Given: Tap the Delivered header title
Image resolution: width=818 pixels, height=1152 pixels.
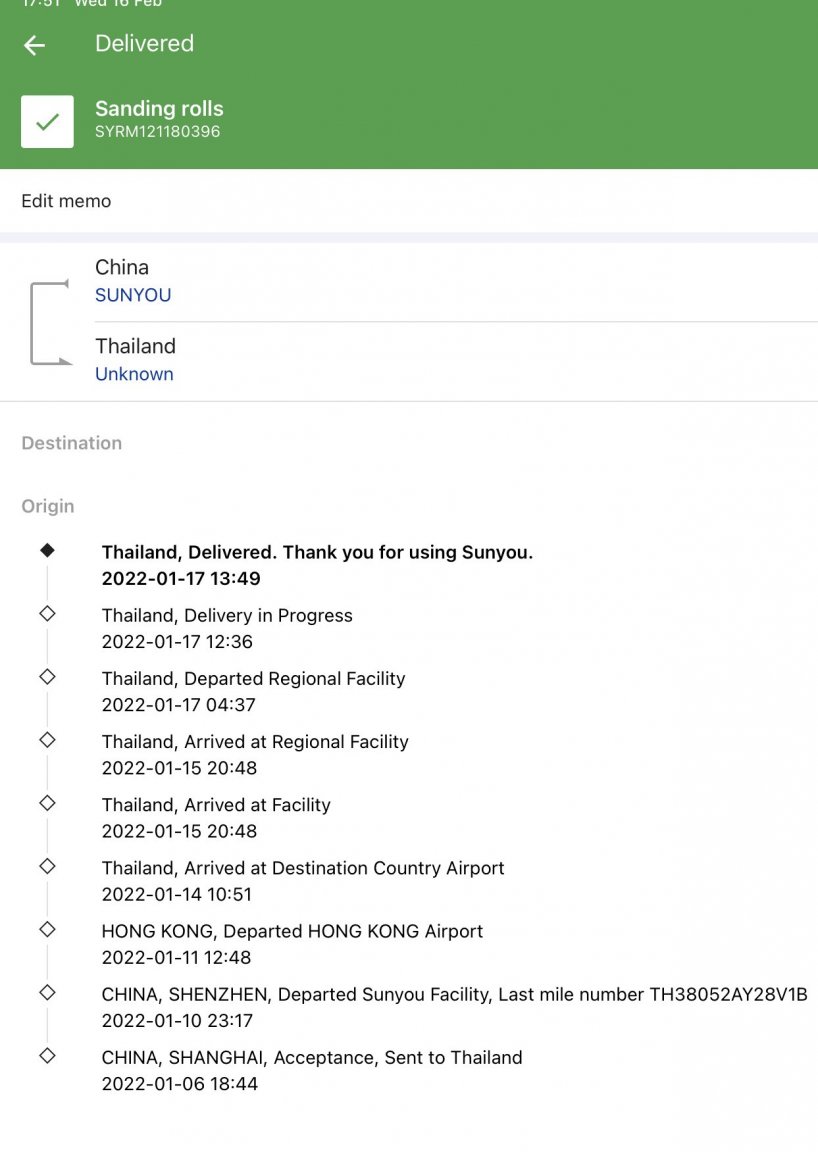Looking at the screenshot, I should coord(144,43).
